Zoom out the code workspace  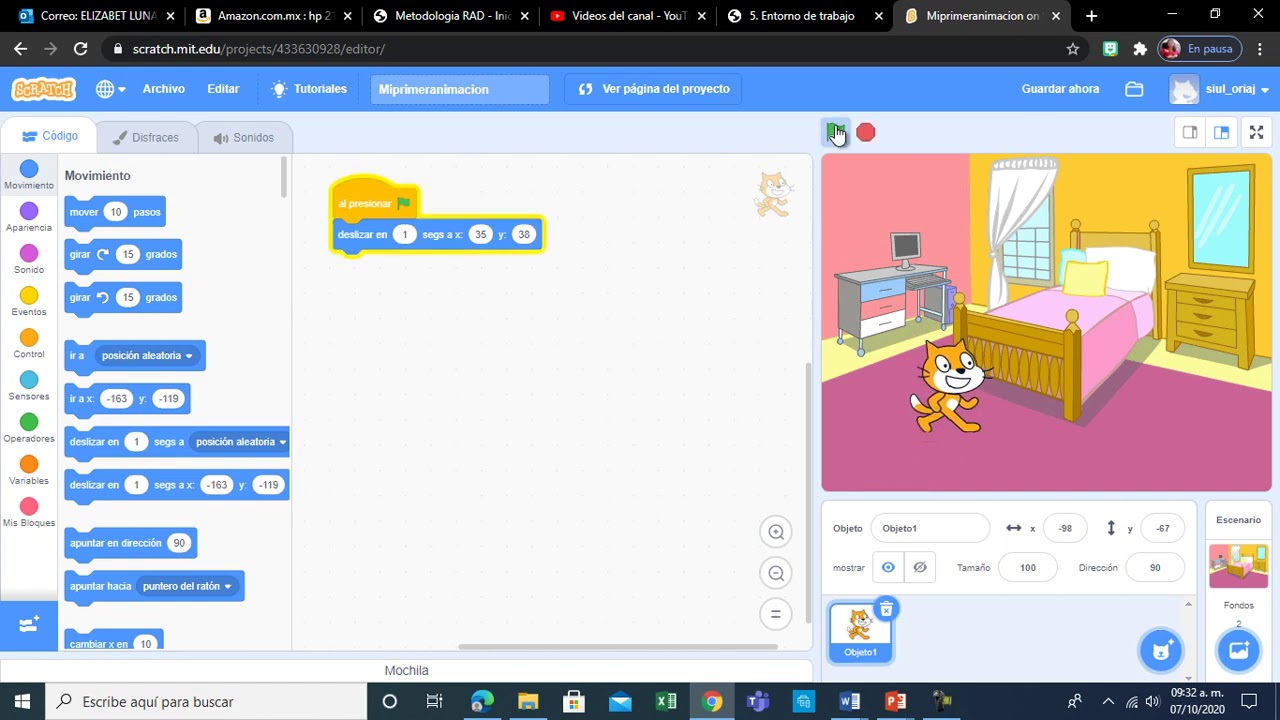(776, 573)
